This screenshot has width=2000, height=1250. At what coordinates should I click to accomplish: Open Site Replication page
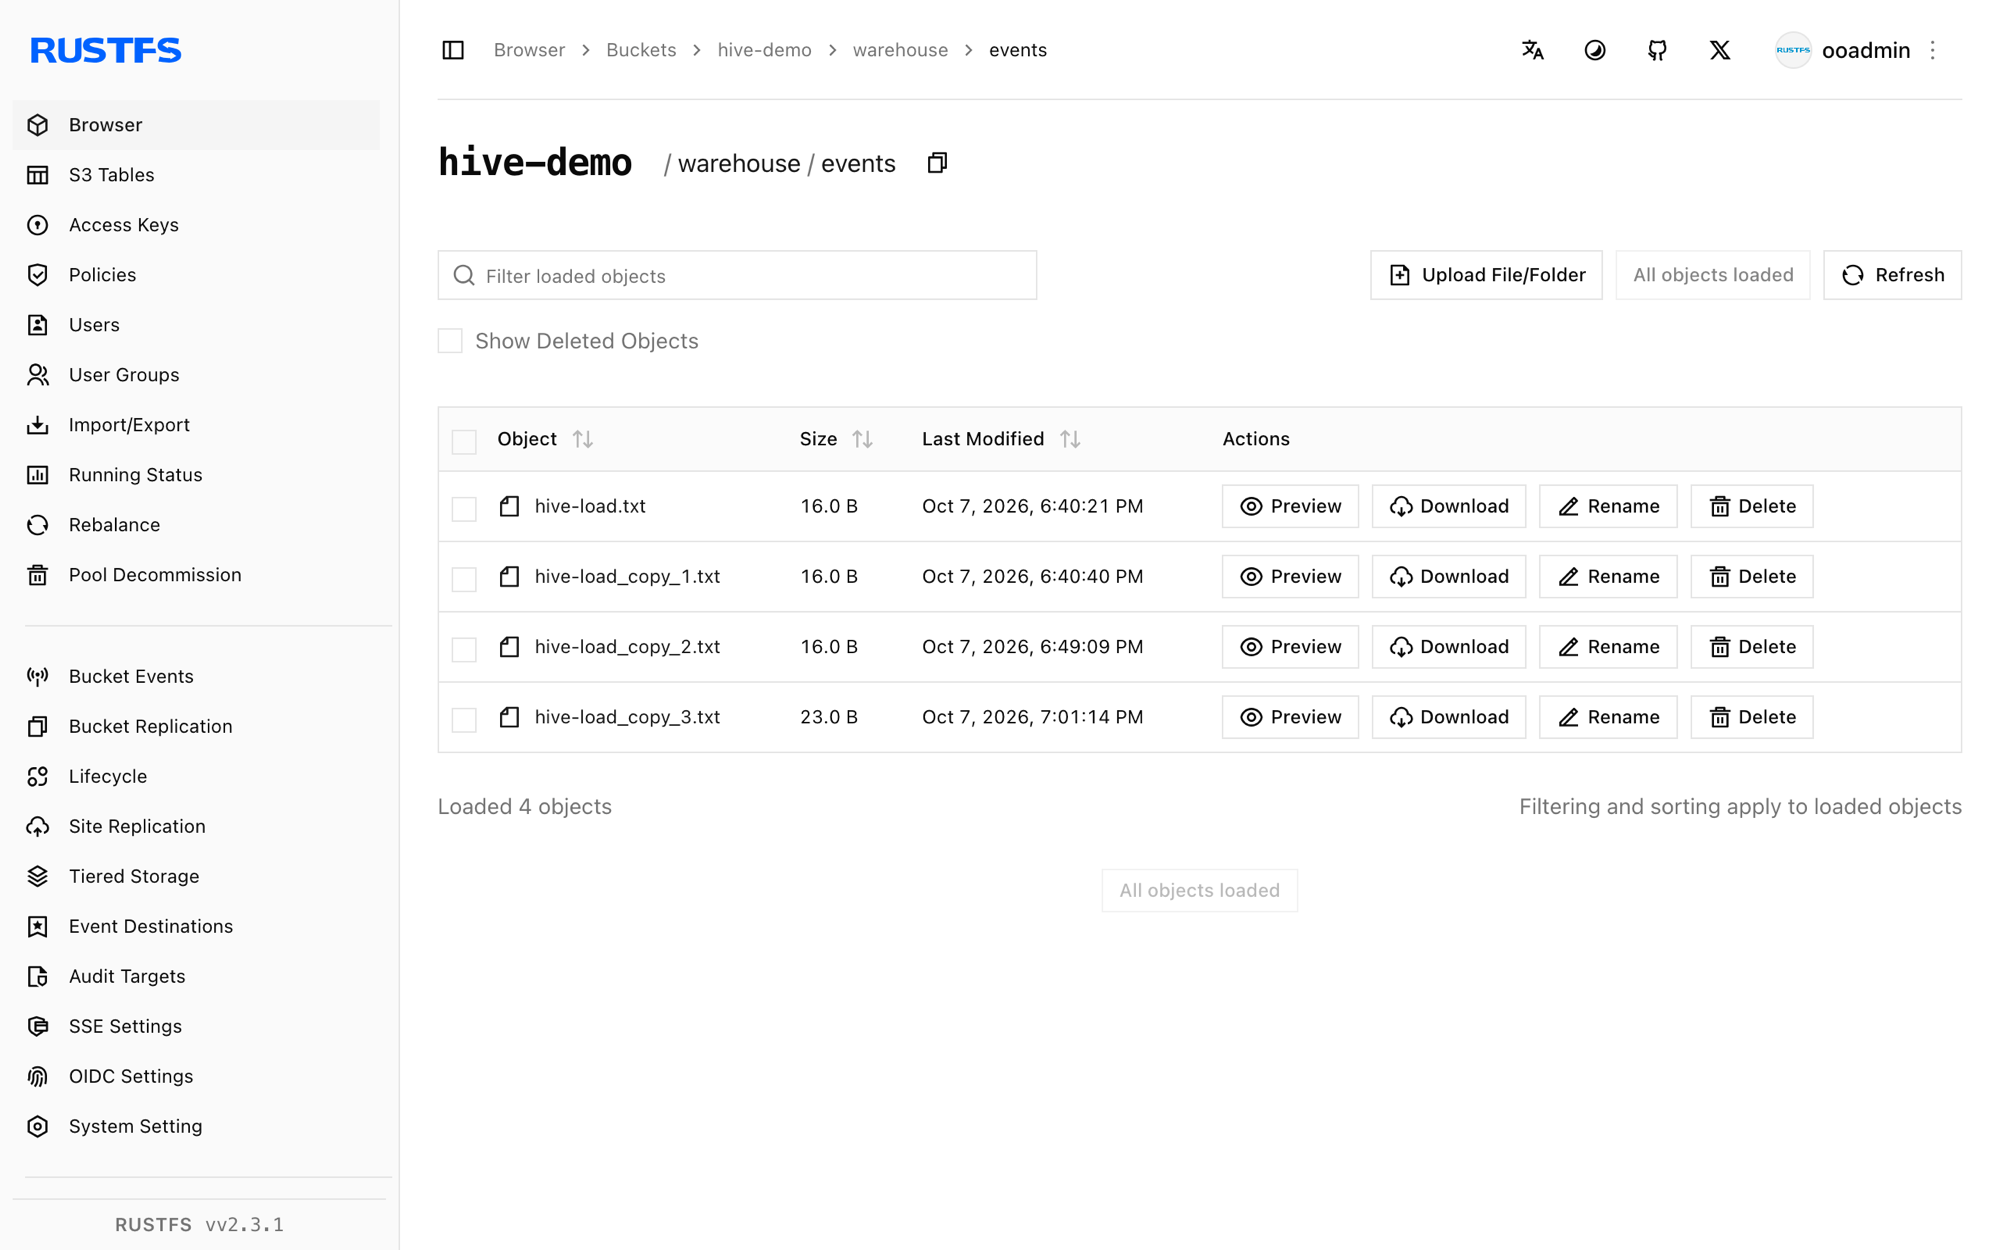[196, 826]
